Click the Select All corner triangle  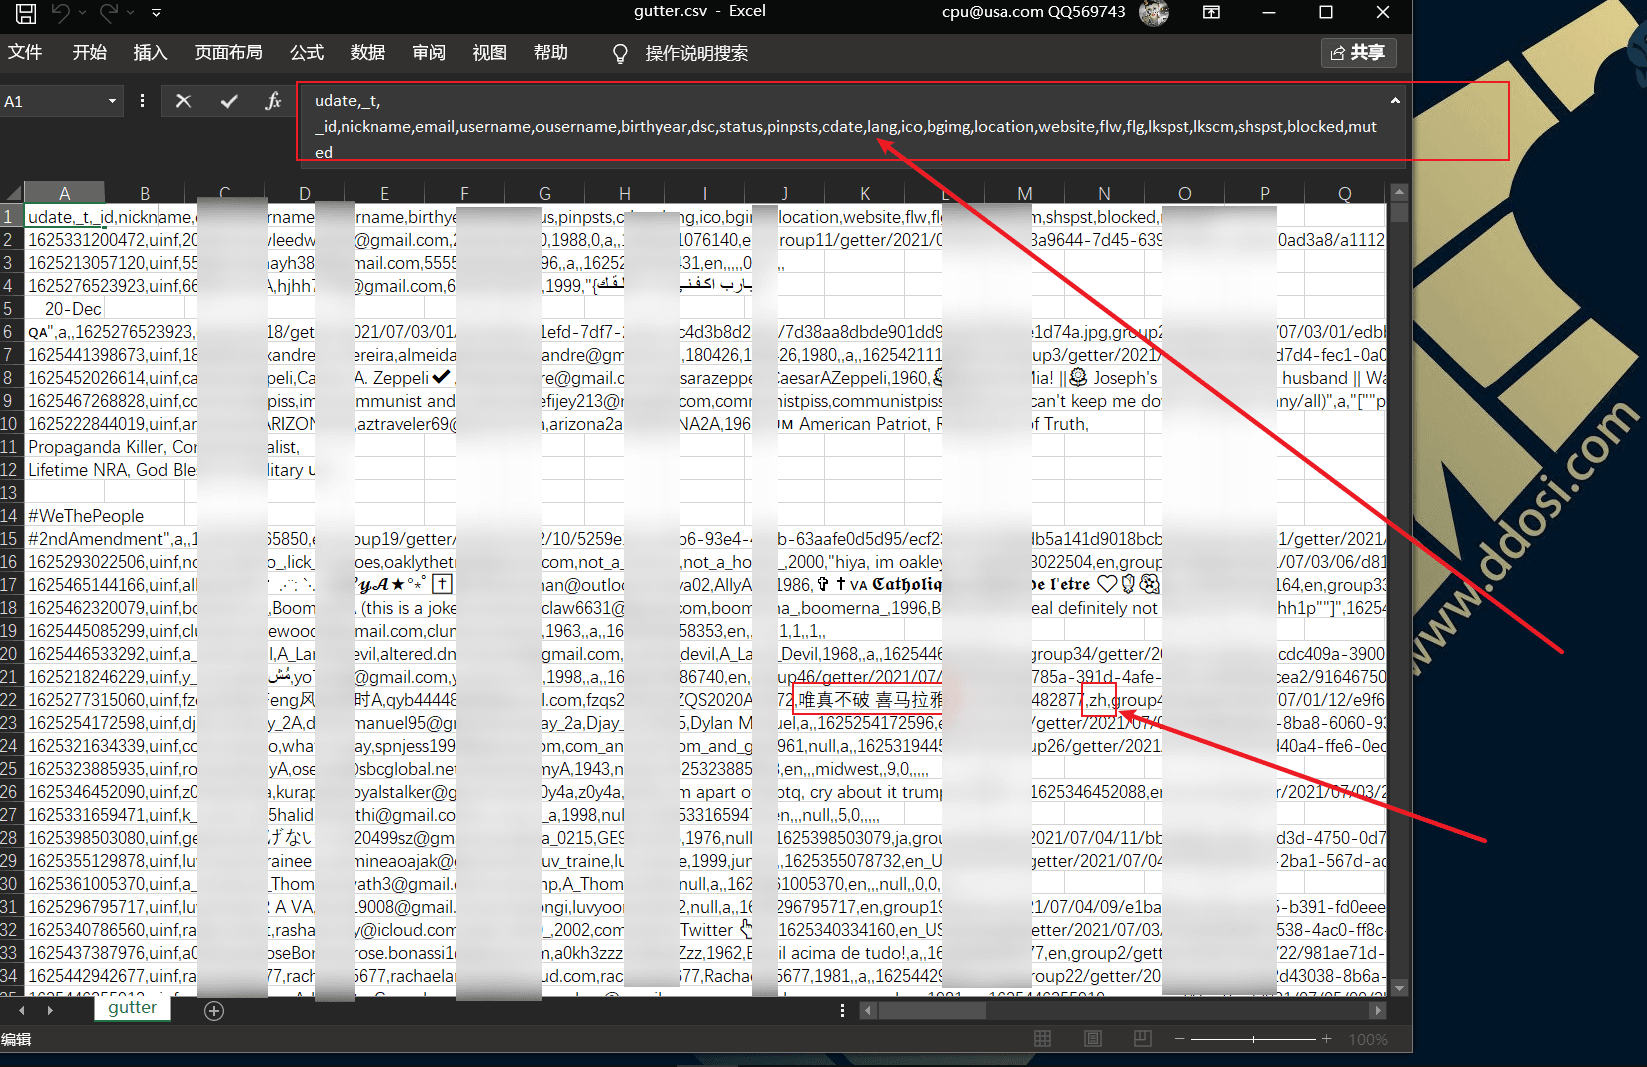(x=12, y=193)
